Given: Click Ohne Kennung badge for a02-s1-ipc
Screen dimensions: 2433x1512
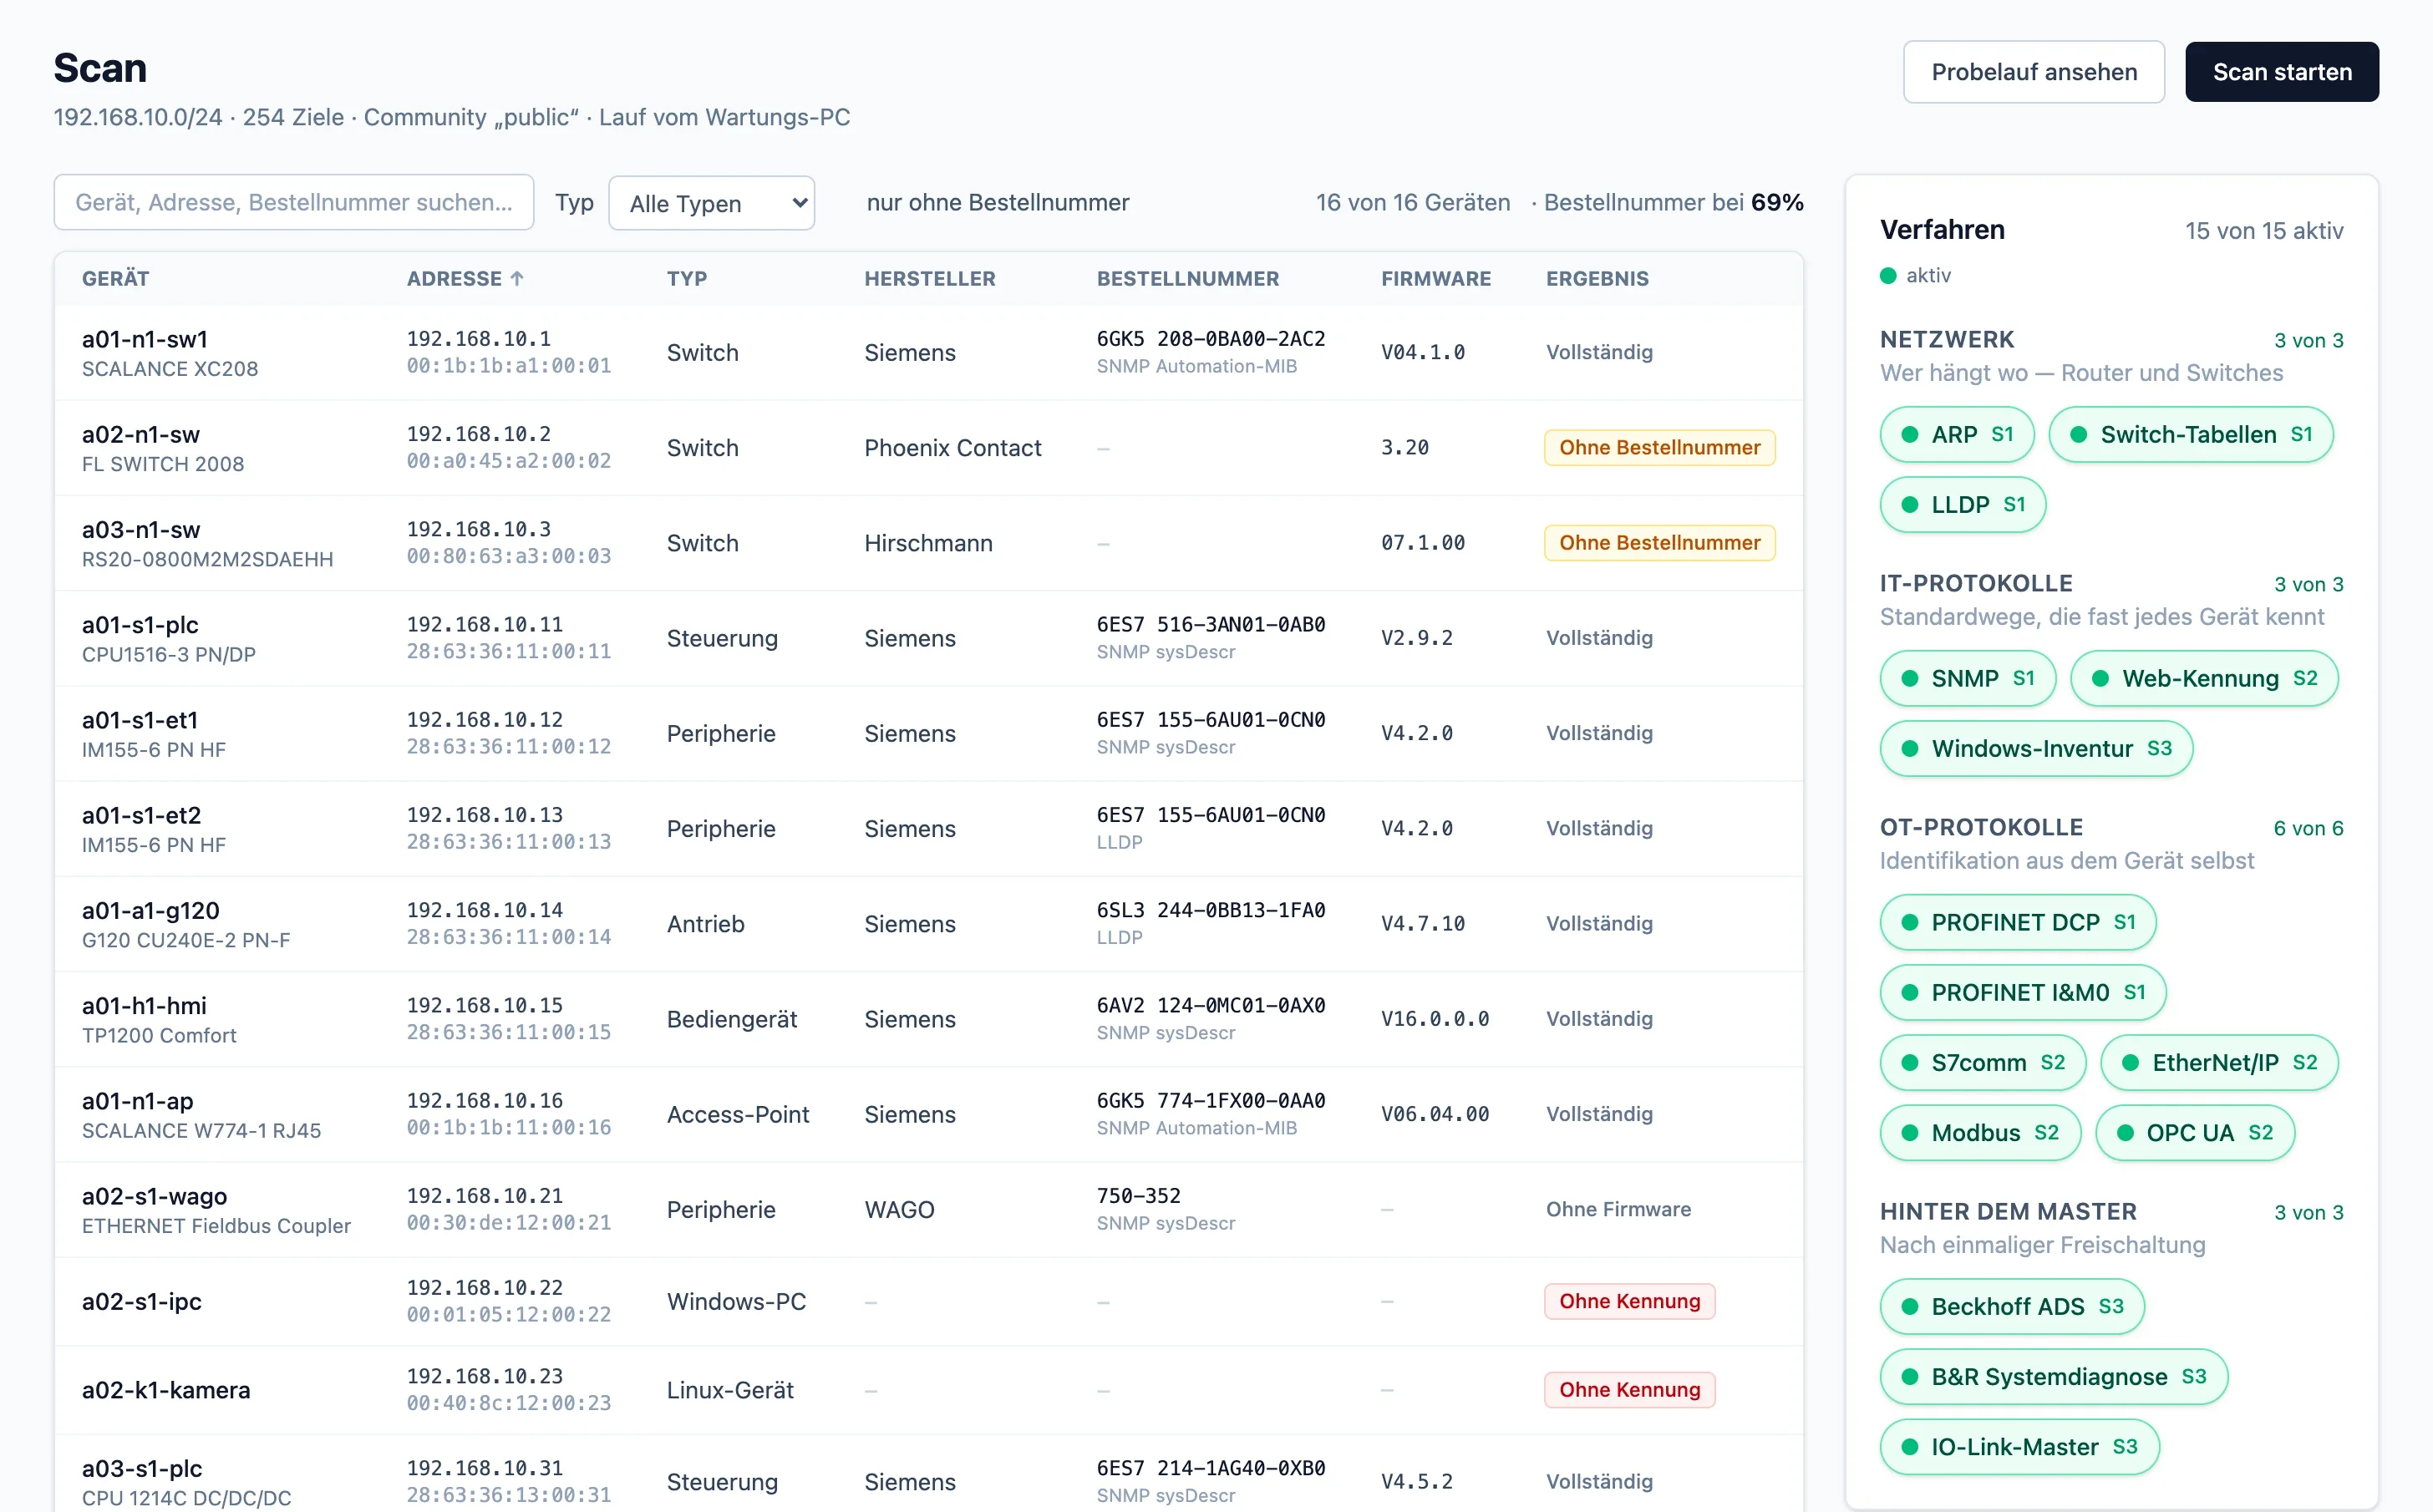Looking at the screenshot, I should (1629, 1301).
